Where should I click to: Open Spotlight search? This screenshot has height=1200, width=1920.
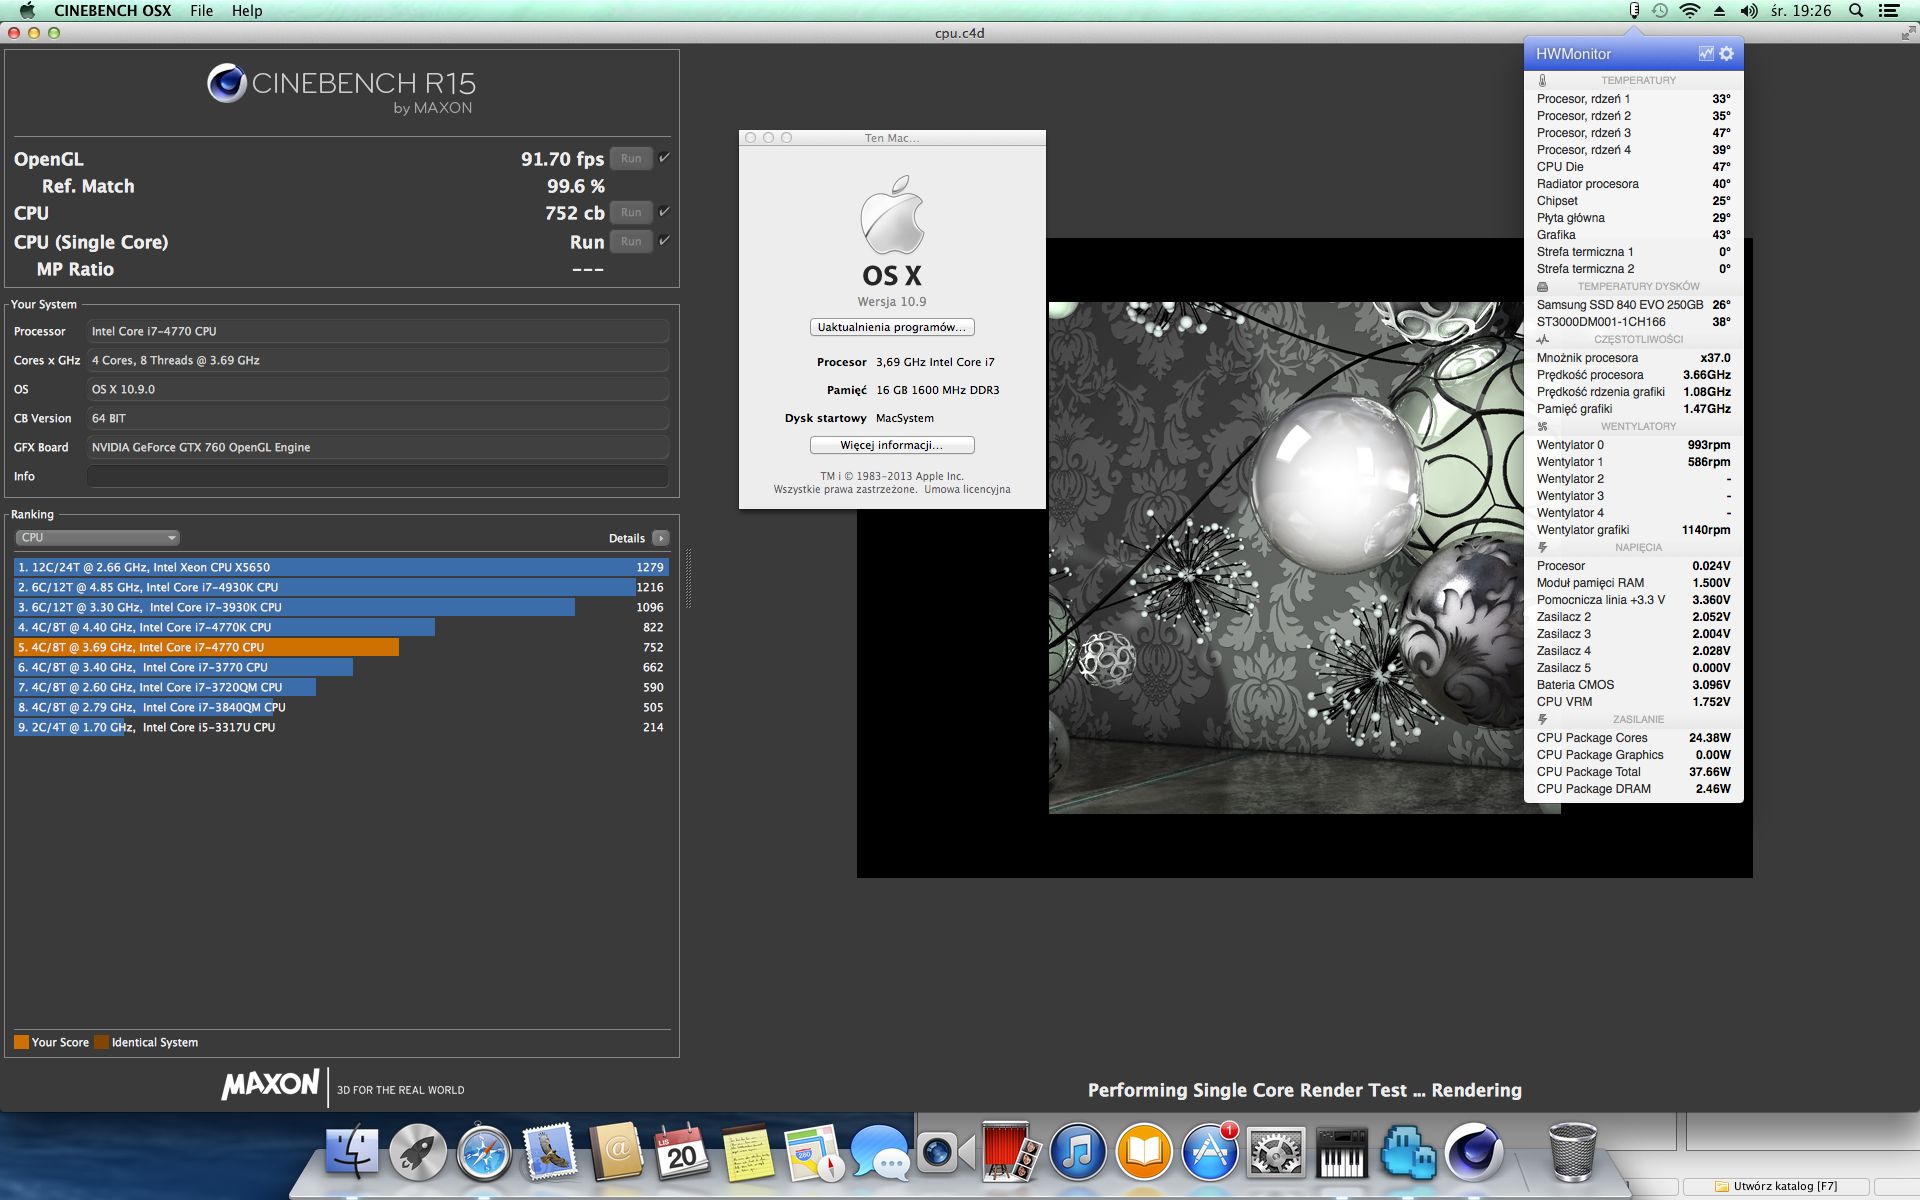click(1856, 11)
